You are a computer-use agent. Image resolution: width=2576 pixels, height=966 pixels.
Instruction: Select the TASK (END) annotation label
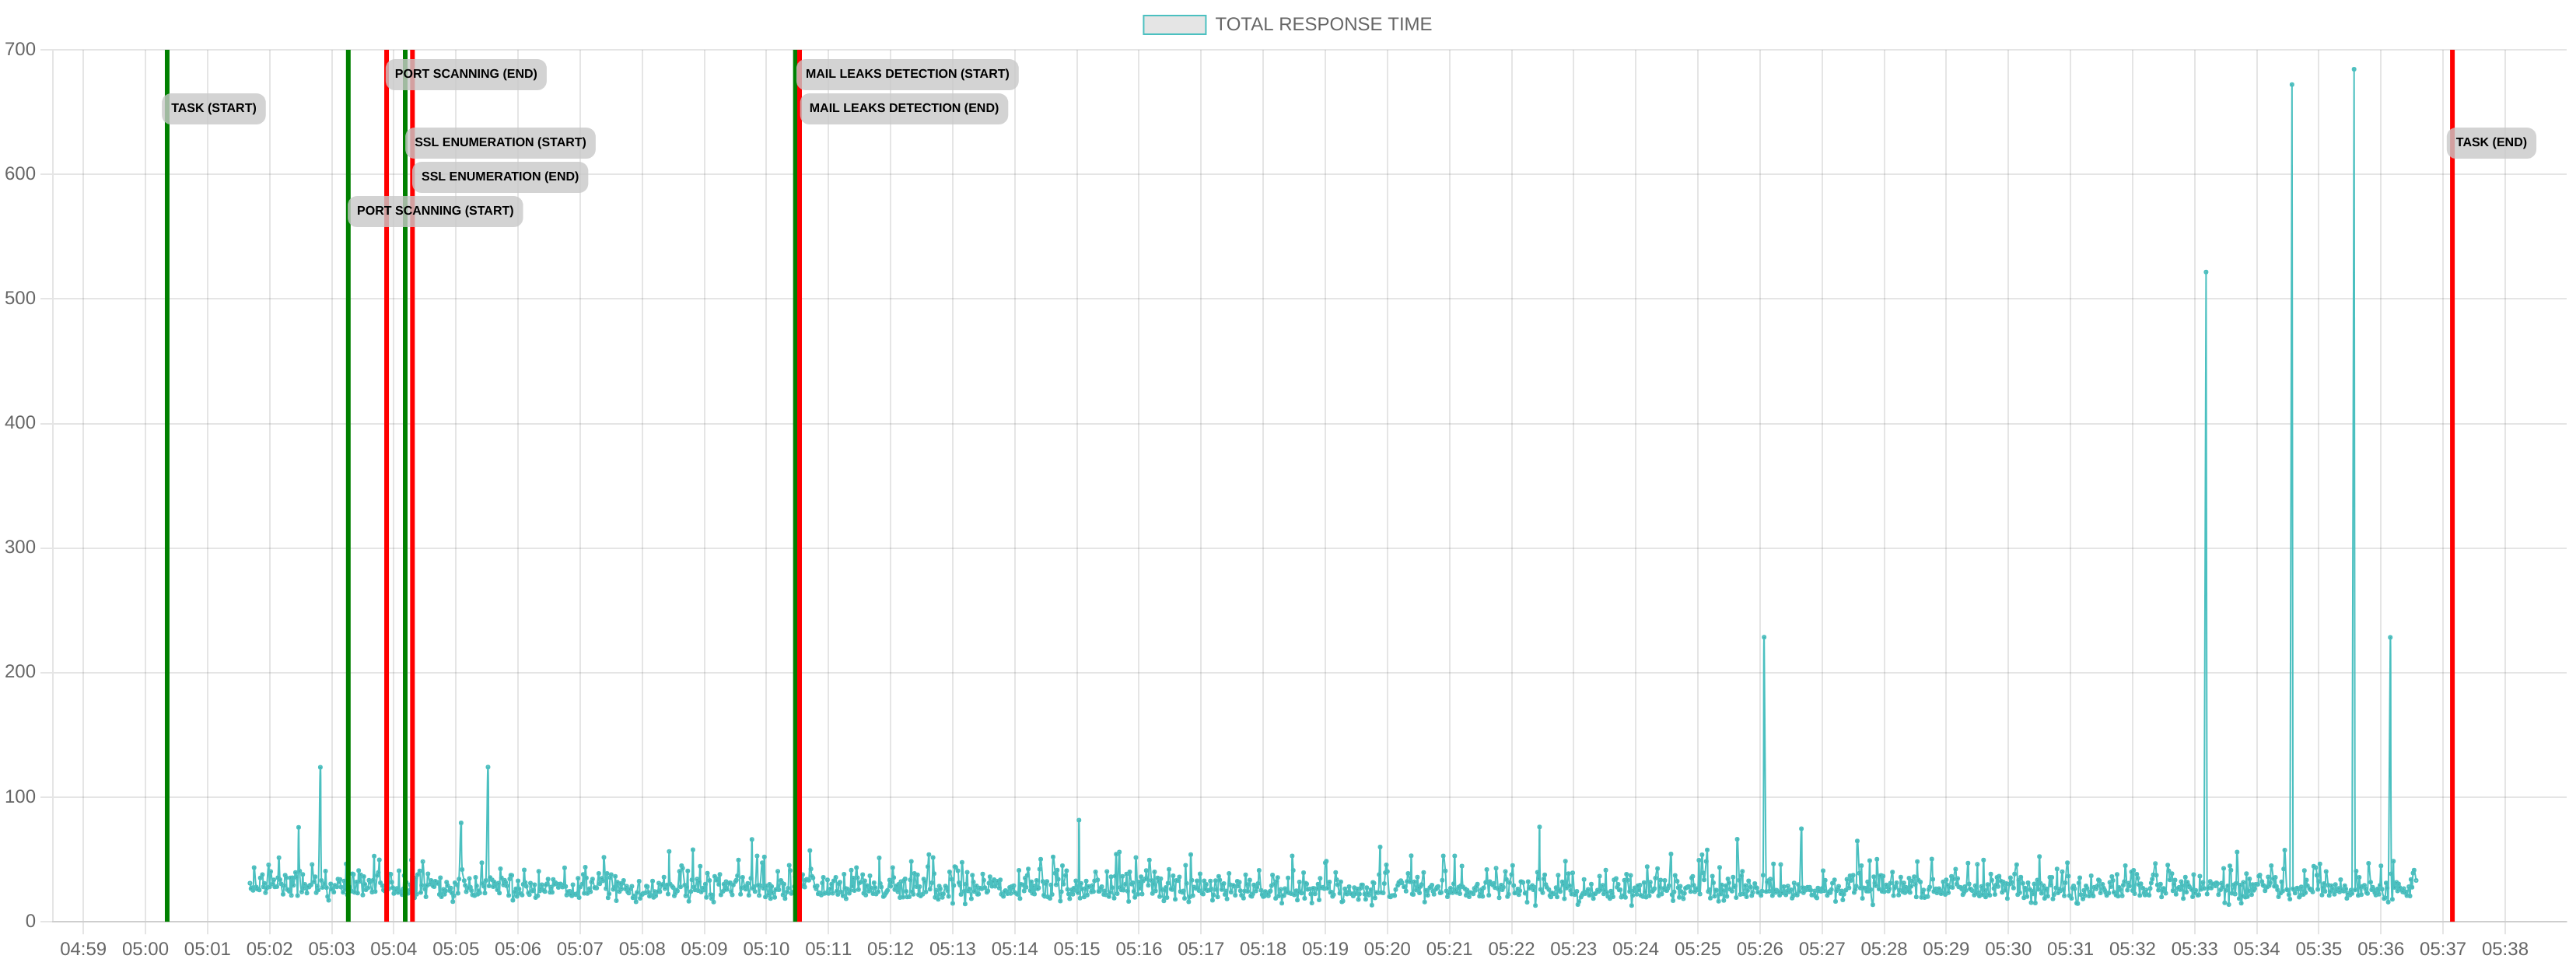point(2490,142)
